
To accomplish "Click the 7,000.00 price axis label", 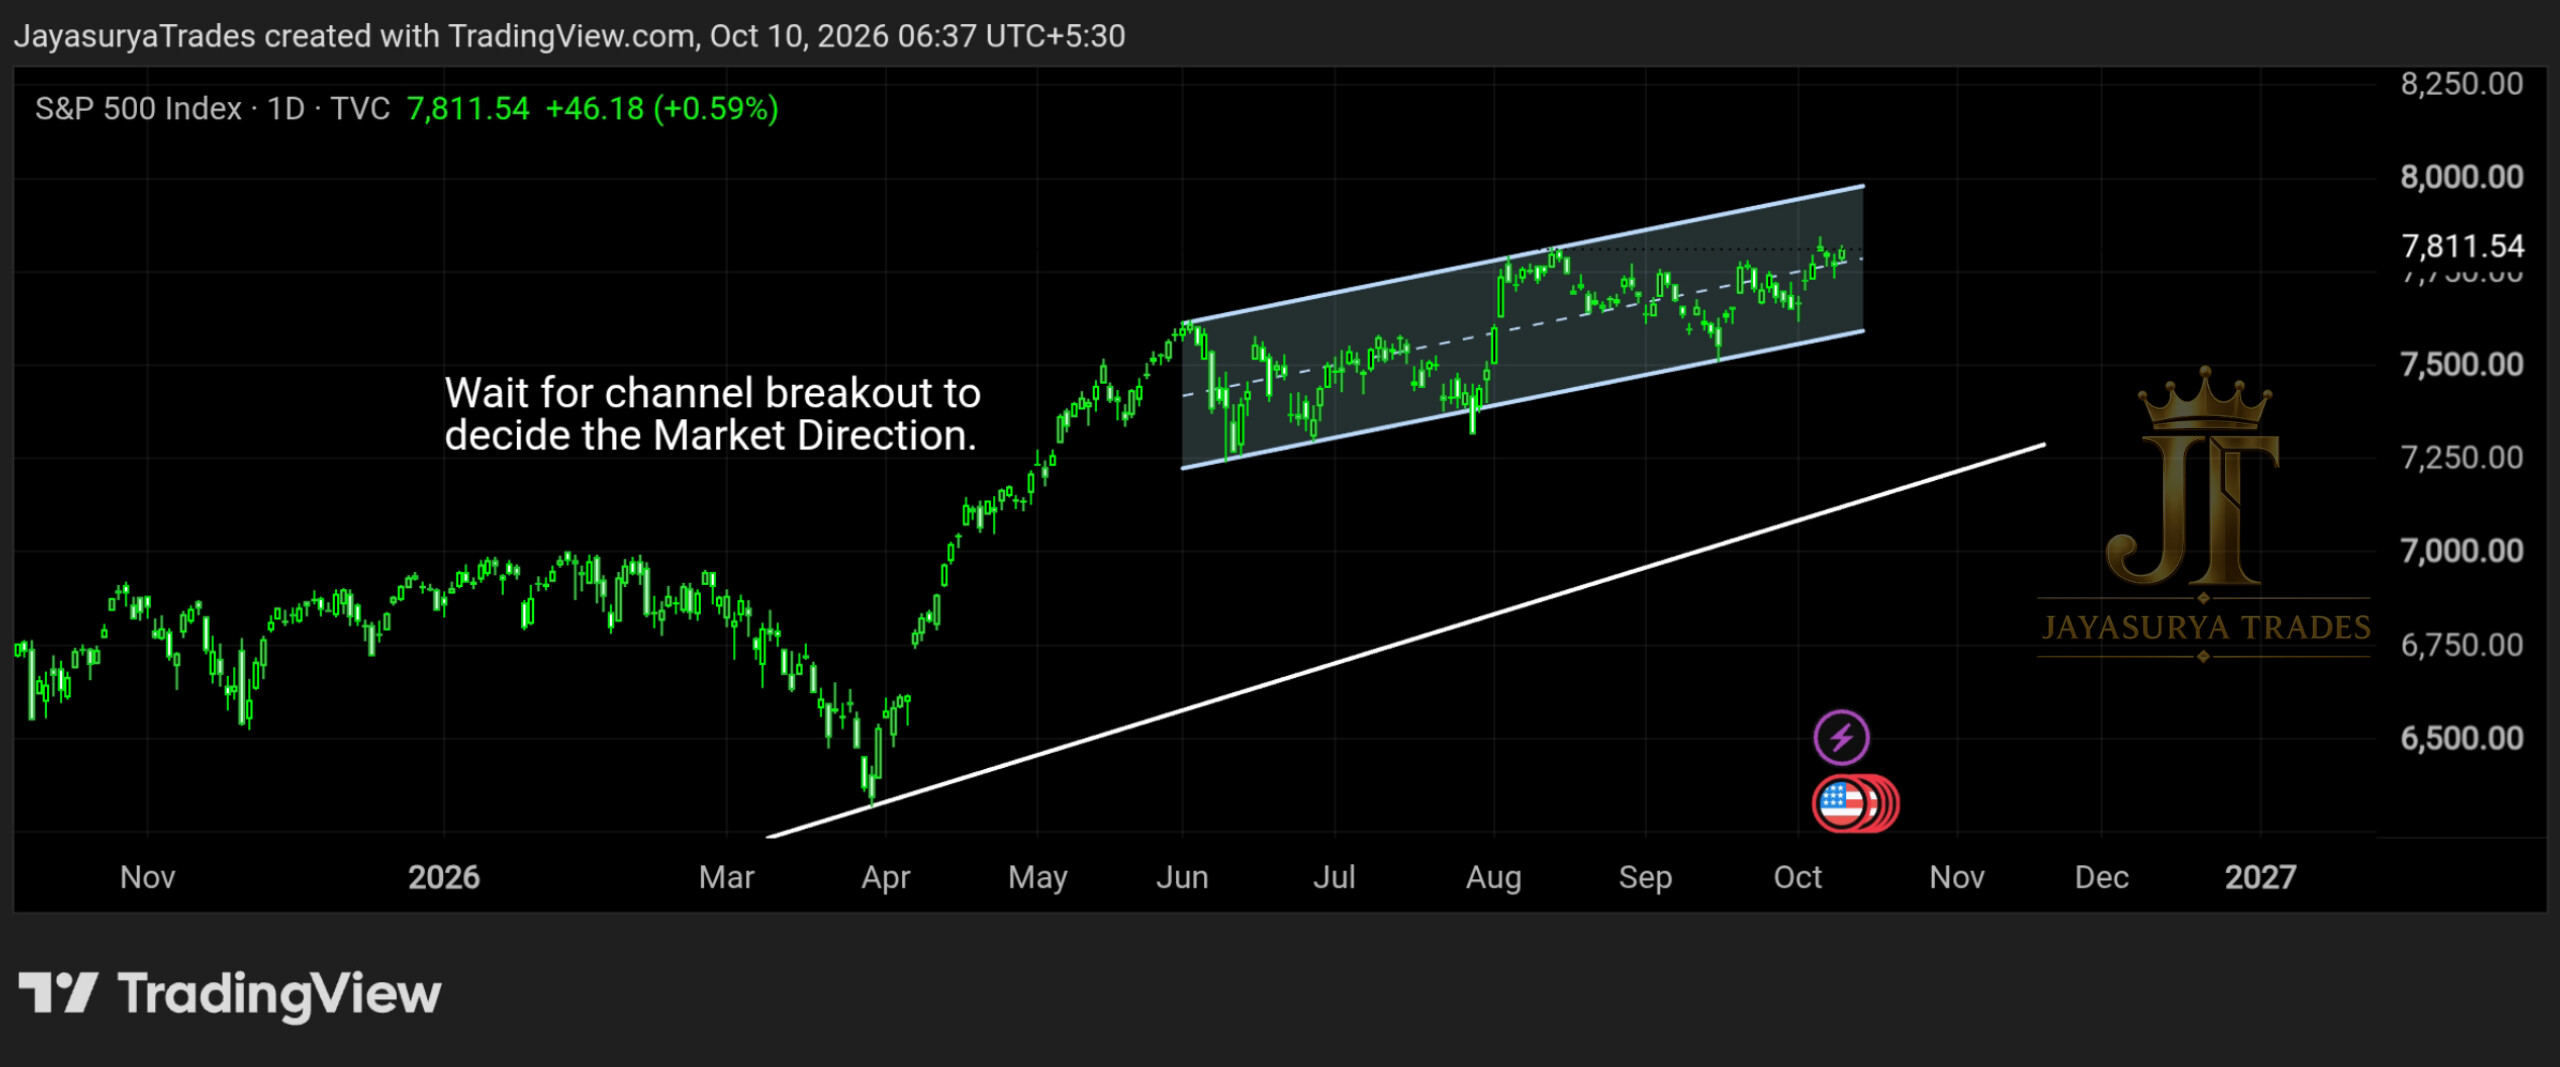I will (2462, 551).
